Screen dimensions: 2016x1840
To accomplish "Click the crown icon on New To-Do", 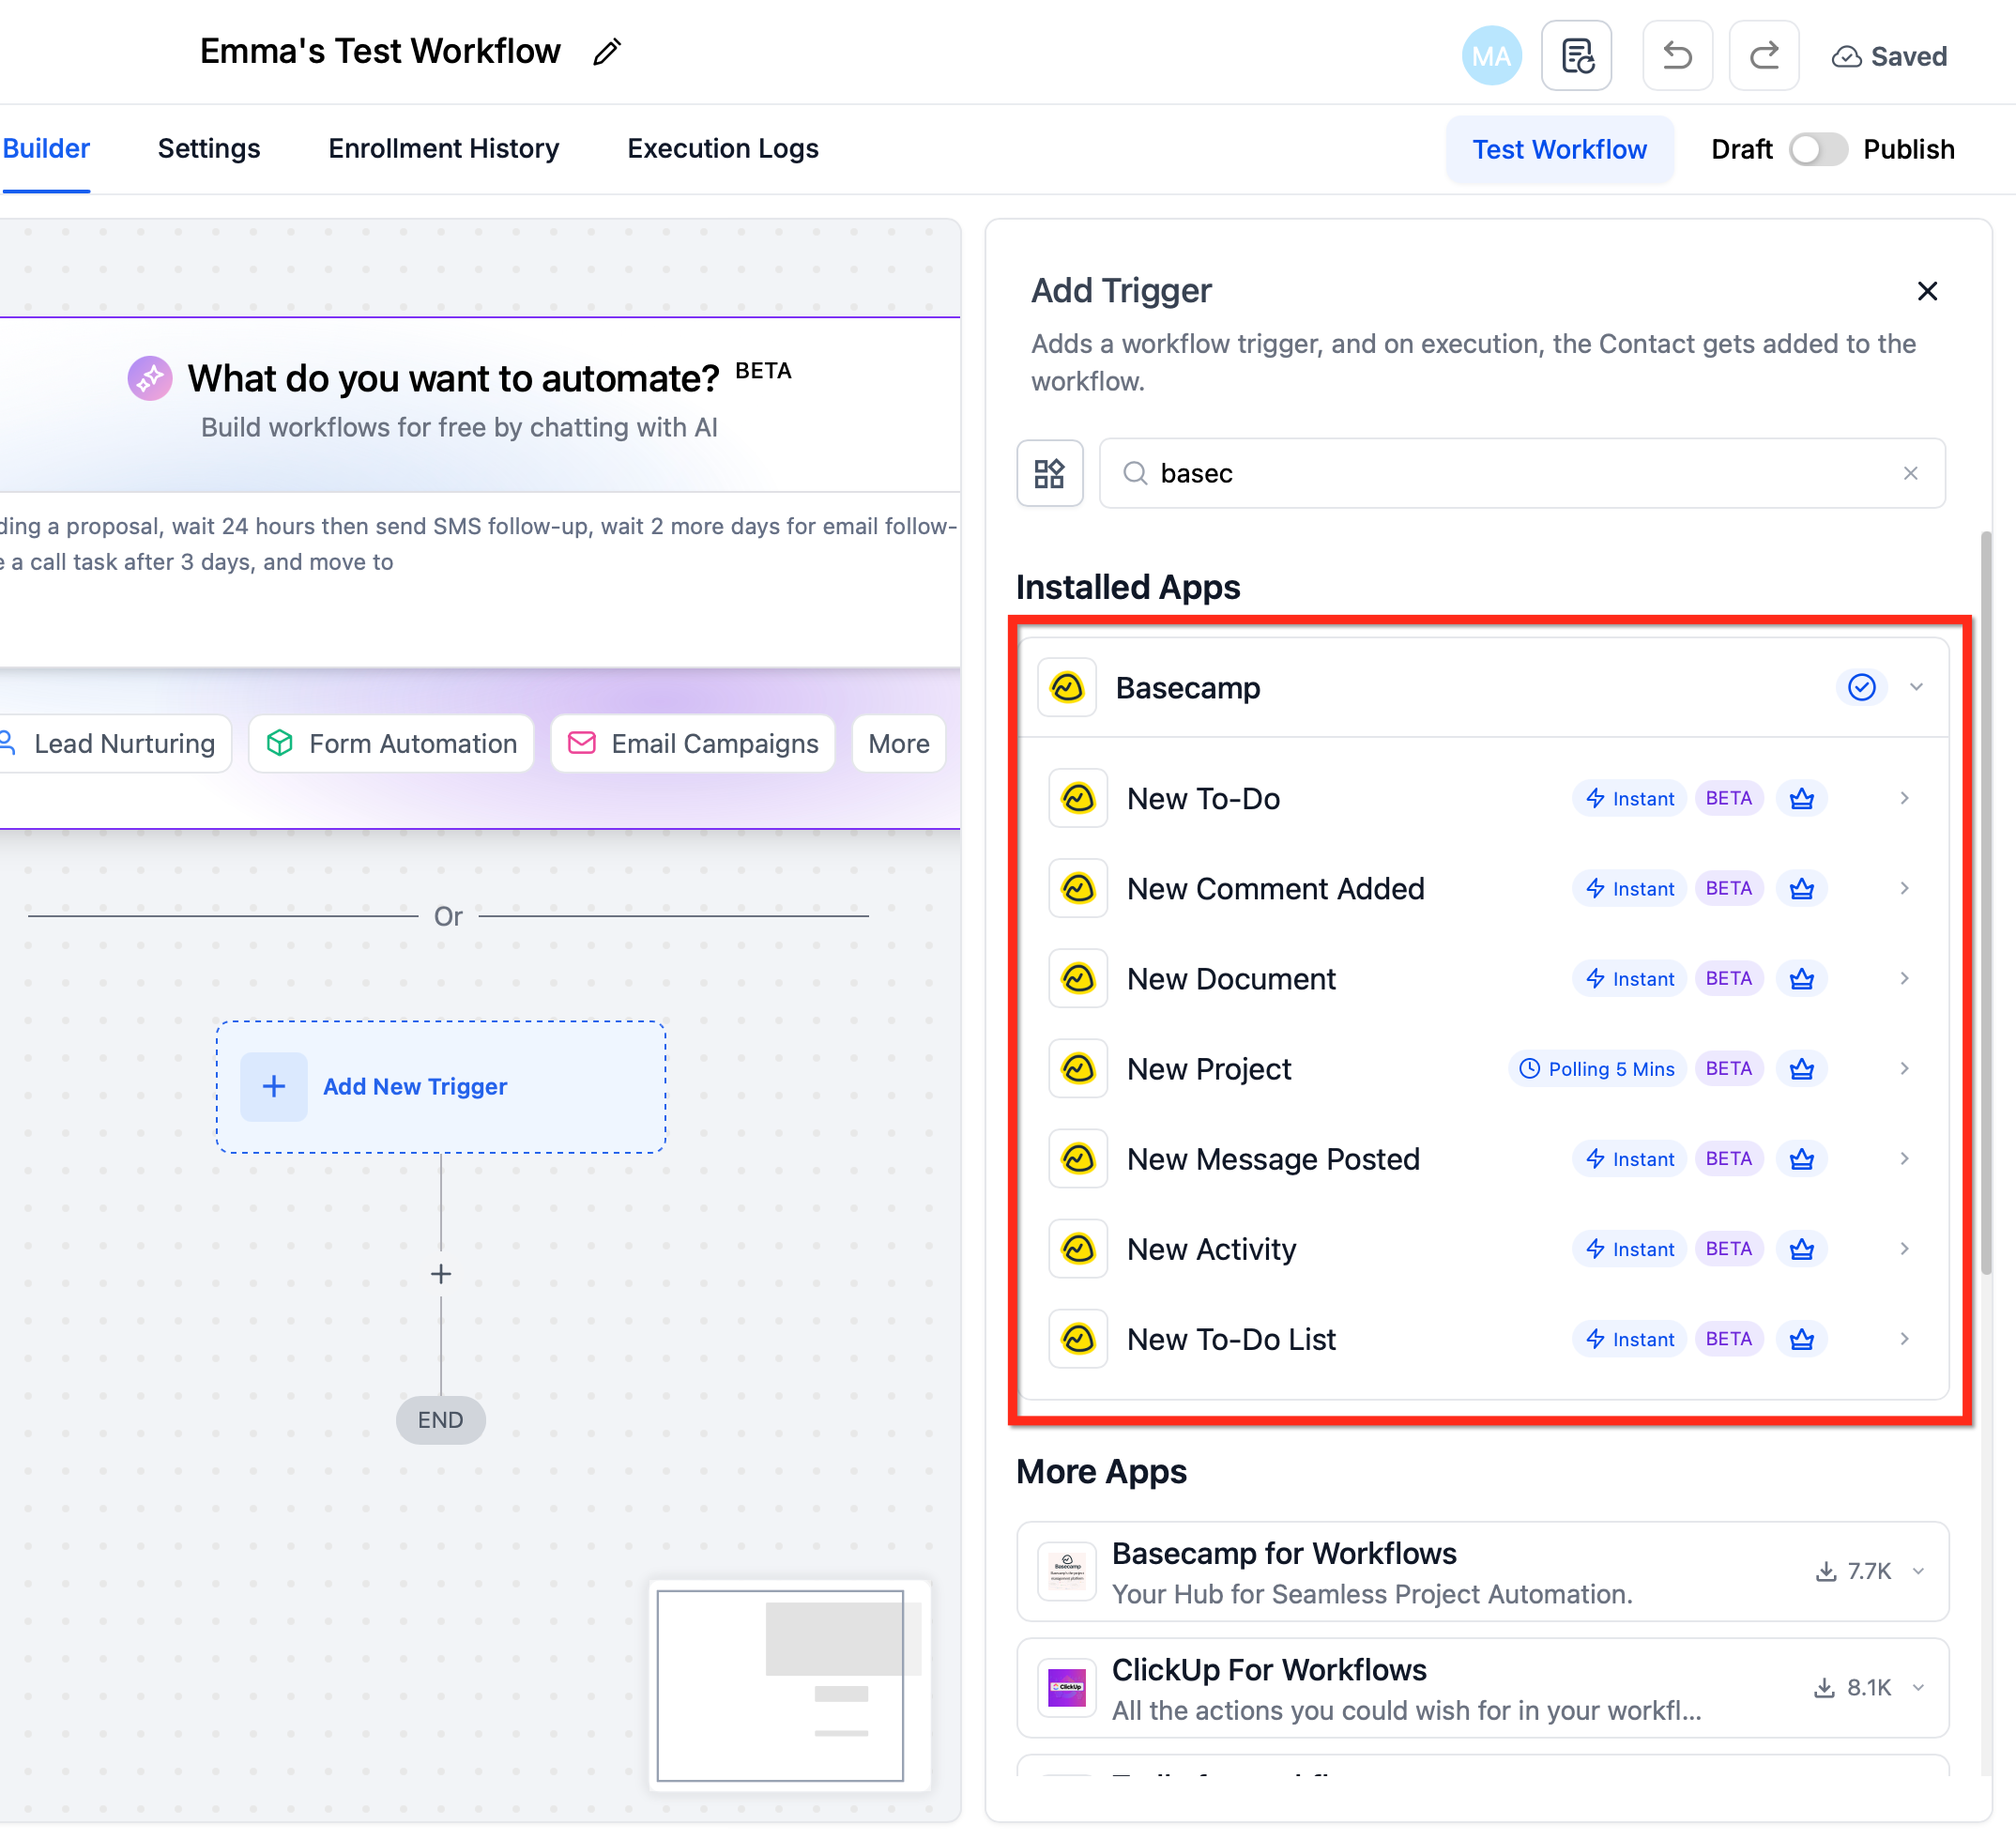I will click(1801, 798).
